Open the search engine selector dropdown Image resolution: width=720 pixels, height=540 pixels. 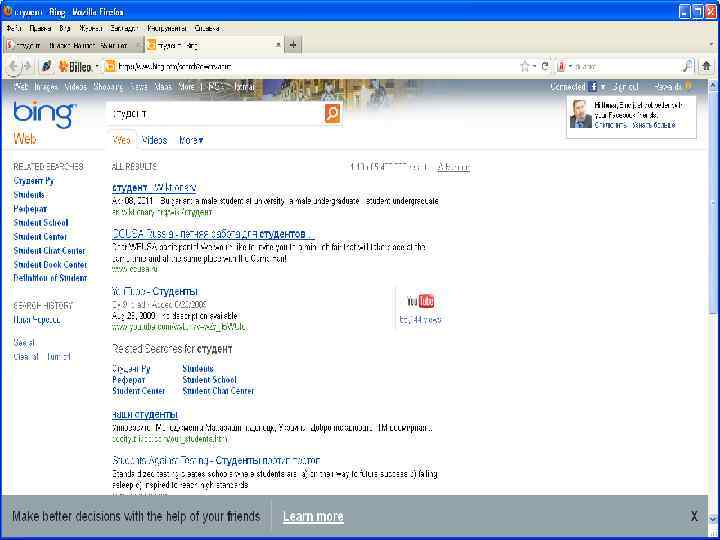563,67
